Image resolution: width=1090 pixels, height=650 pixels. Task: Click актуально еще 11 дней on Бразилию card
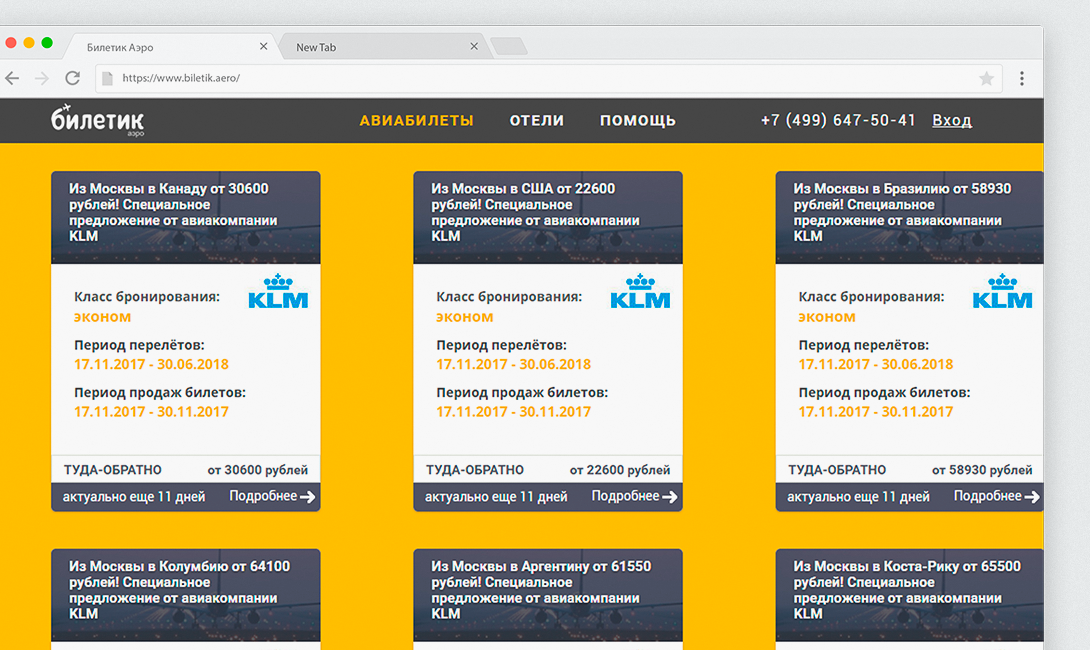[858, 497]
